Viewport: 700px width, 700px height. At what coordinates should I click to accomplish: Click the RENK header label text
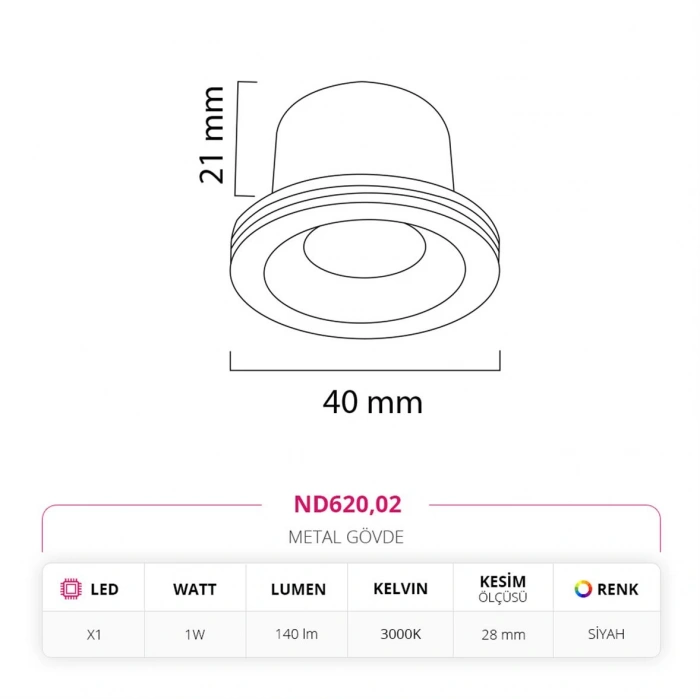tap(617, 589)
